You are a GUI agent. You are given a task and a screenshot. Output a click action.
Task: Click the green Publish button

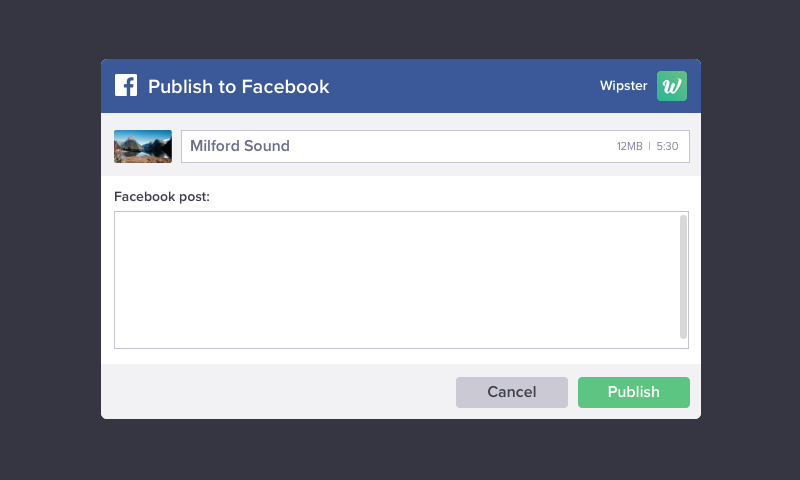click(634, 392)
